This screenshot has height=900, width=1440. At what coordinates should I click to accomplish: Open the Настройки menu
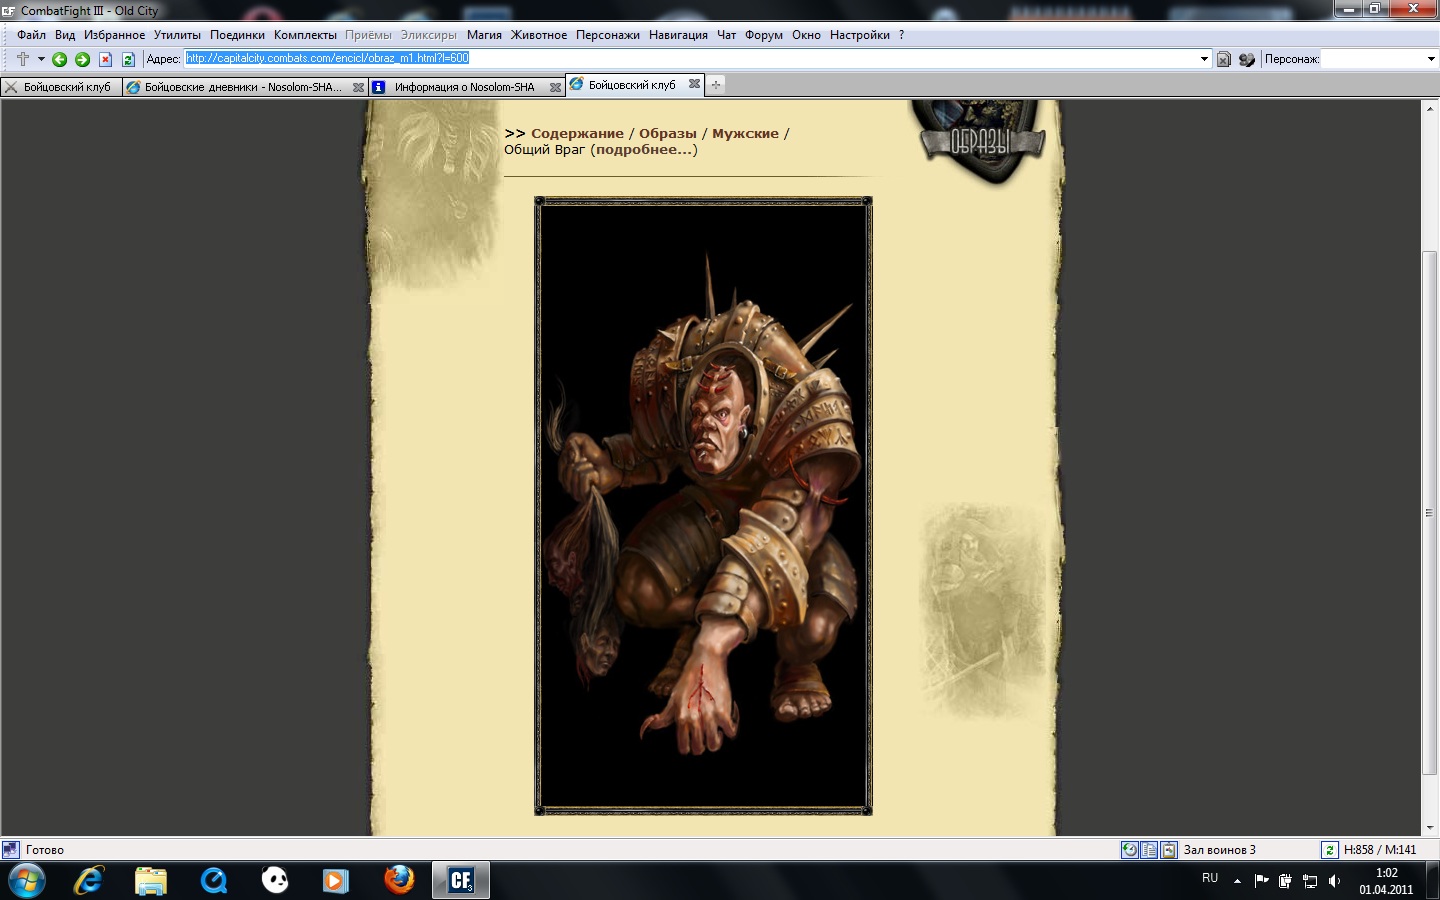coord(859,35)
